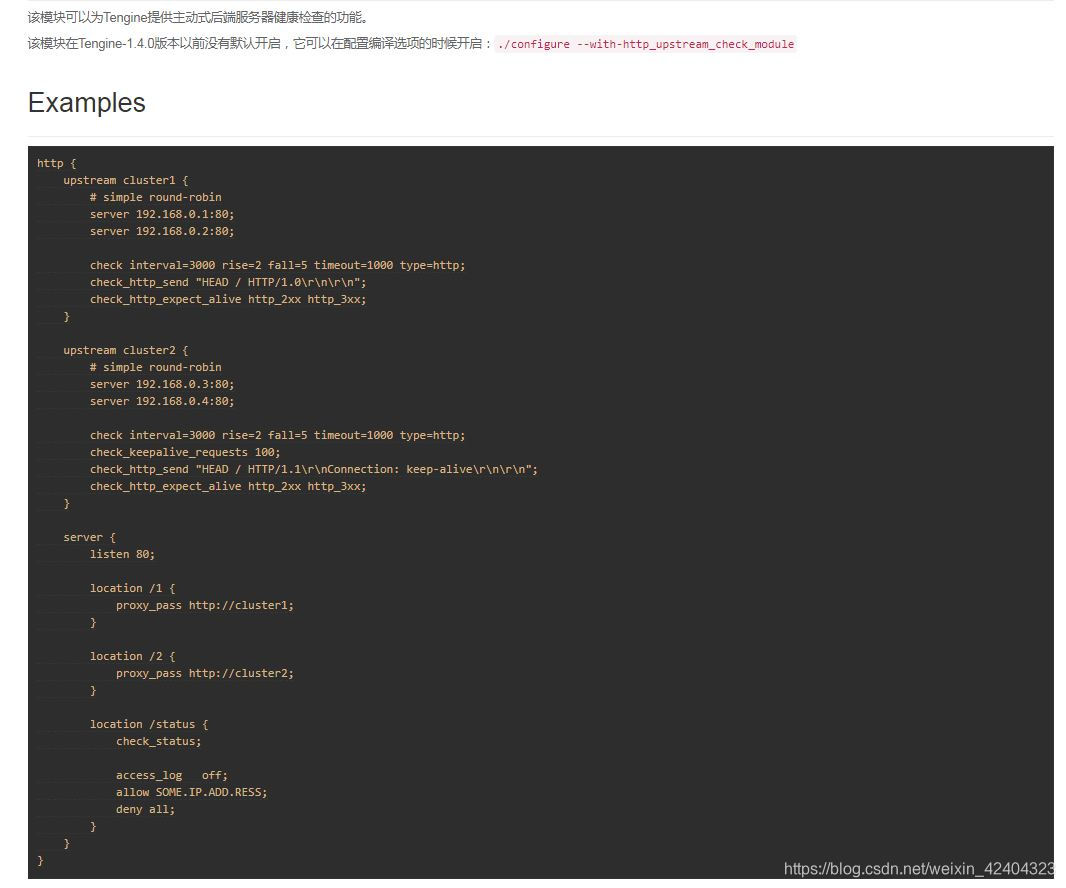
Task: Click the 'location /1 {' line
Action: point(133,588)
